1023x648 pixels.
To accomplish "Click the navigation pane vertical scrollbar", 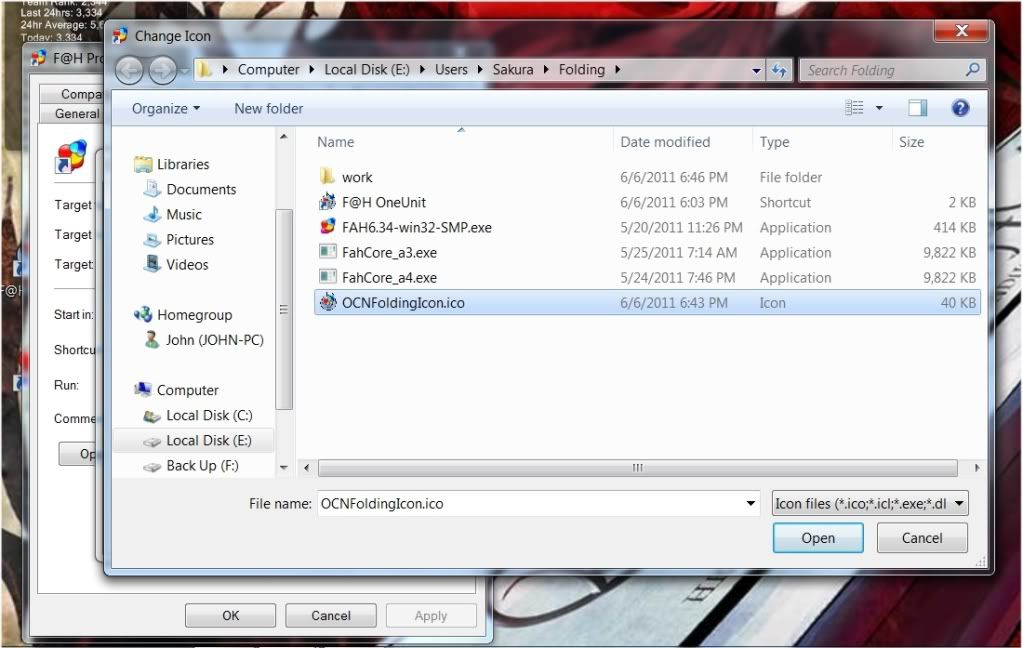I will (284, 309).
